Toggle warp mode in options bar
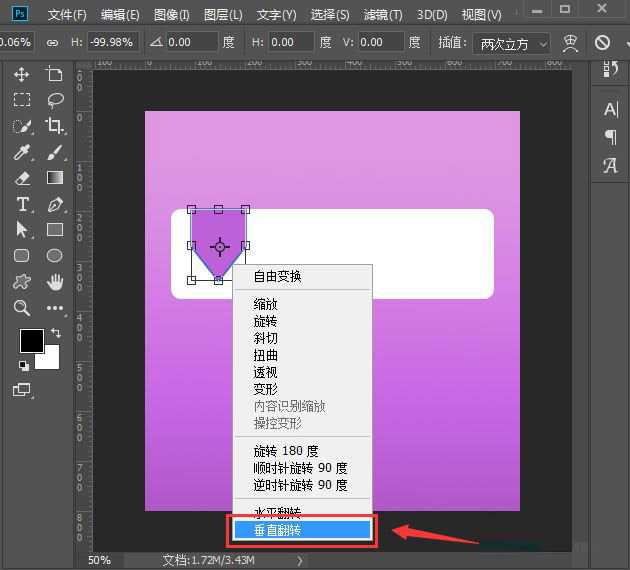Viewport: 630px width, 570px height. coord(571,43)
